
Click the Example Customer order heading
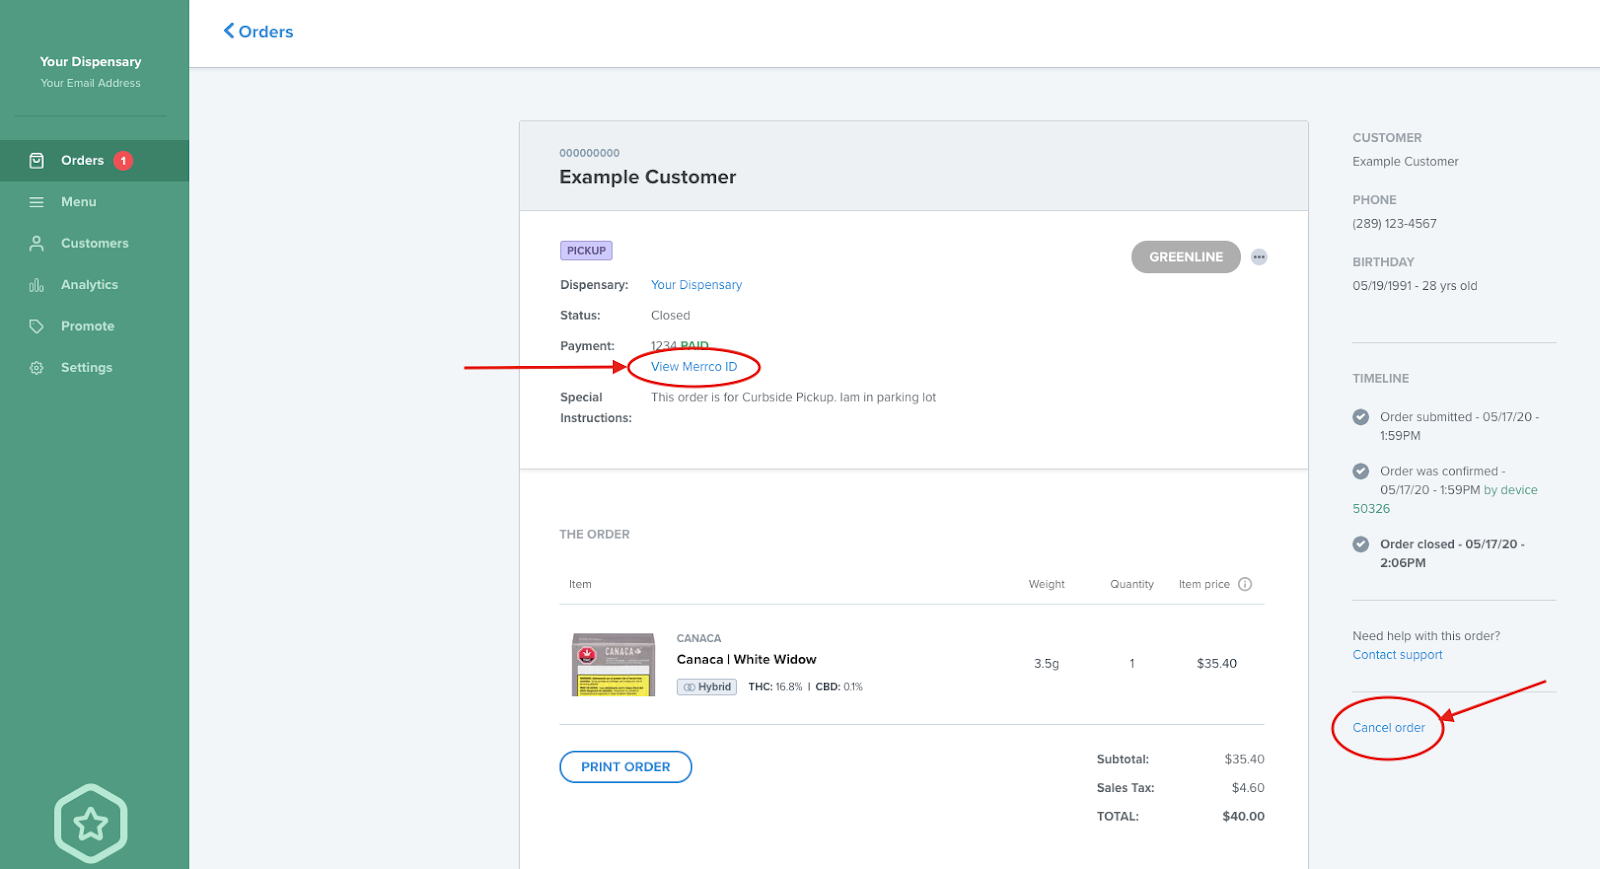[x=648, y=177]
